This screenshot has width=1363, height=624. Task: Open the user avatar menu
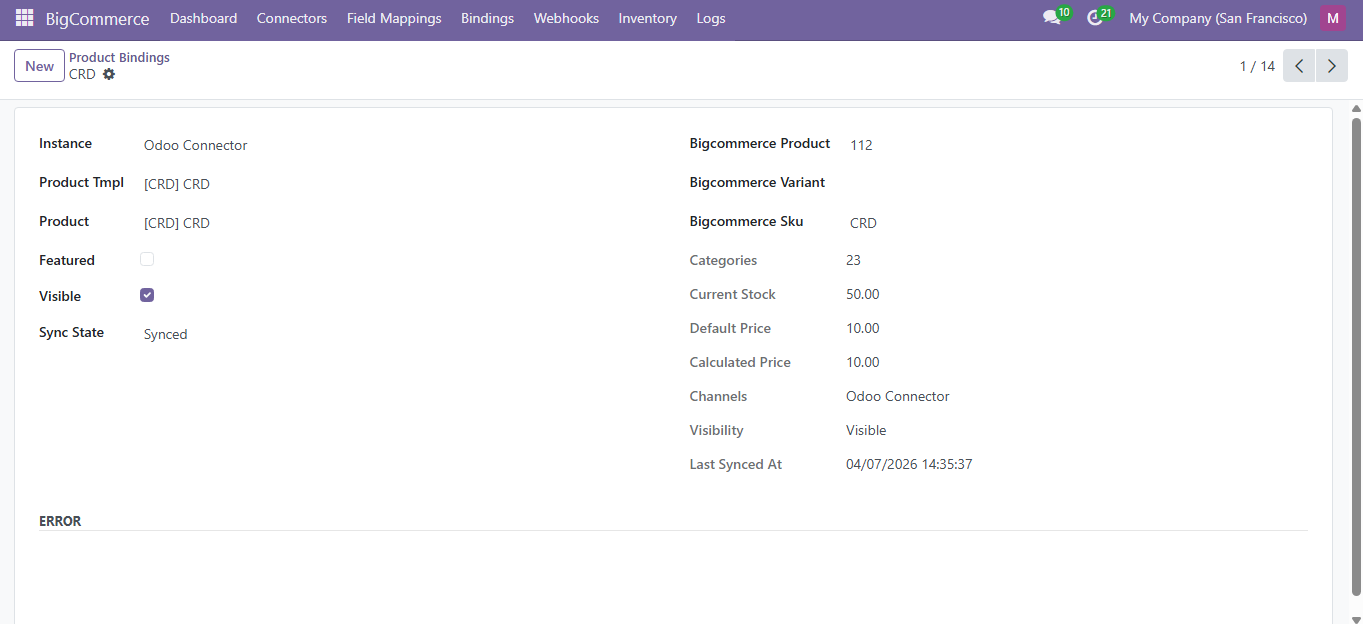coord(1332,18)
